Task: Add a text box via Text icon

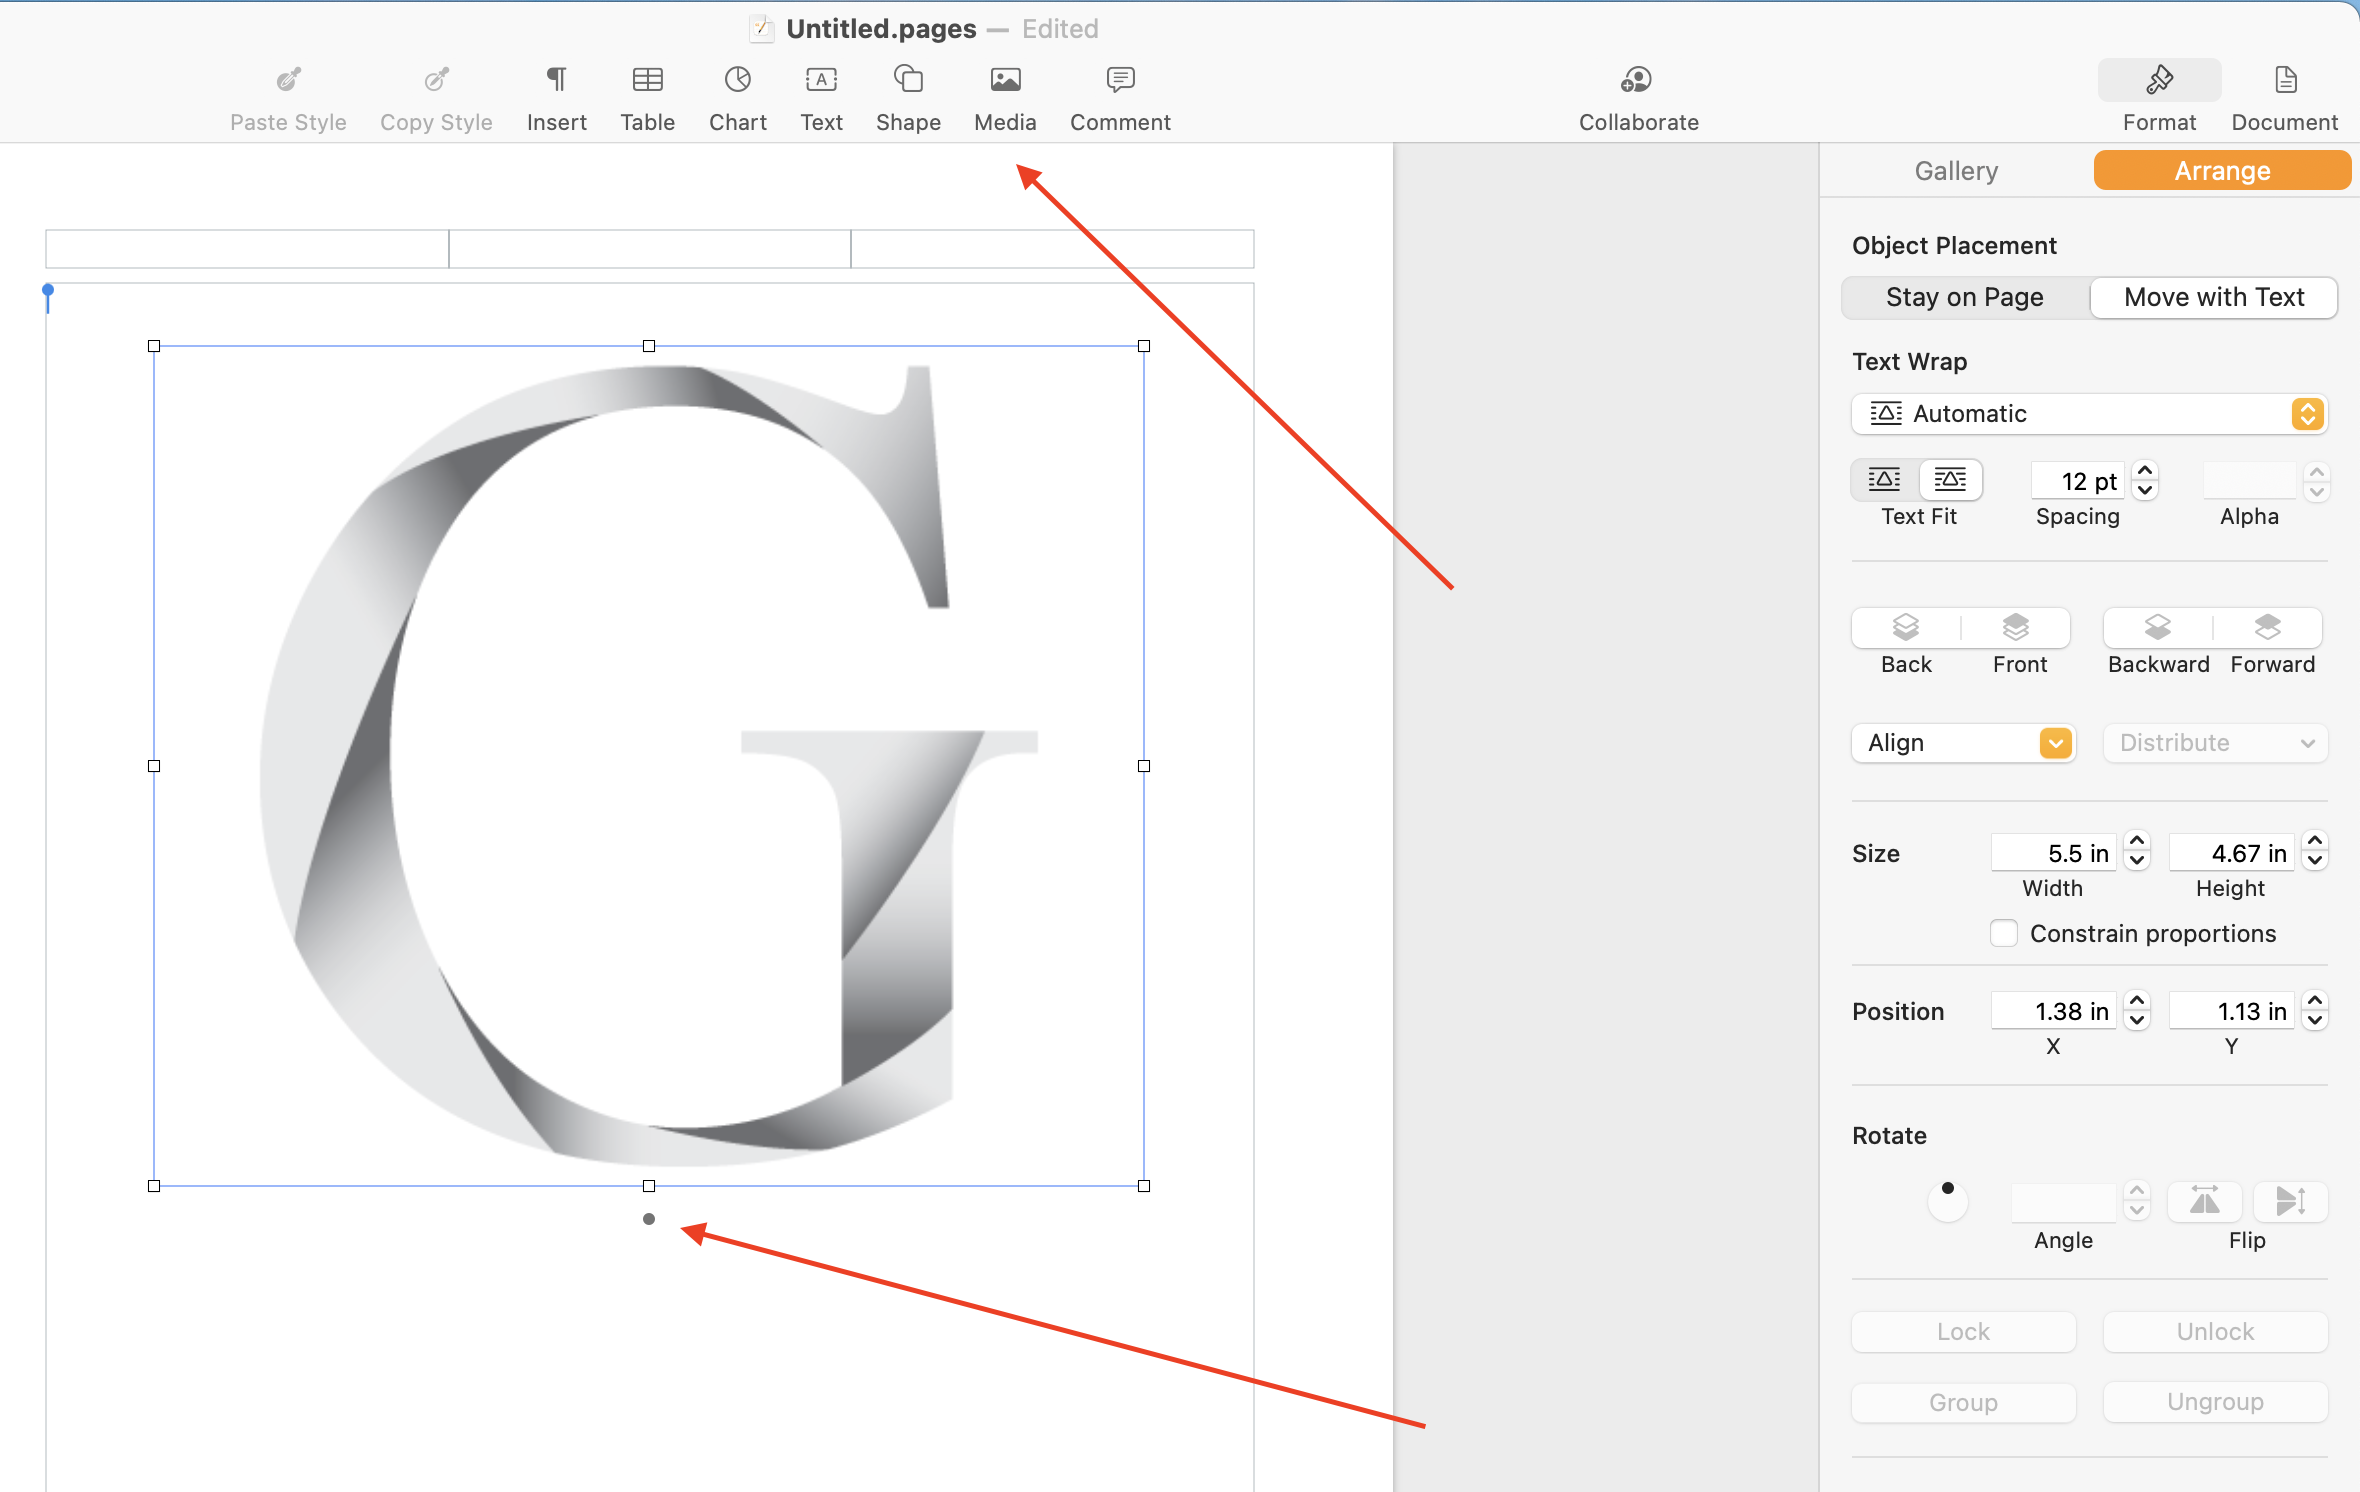Action: point(821,80)
